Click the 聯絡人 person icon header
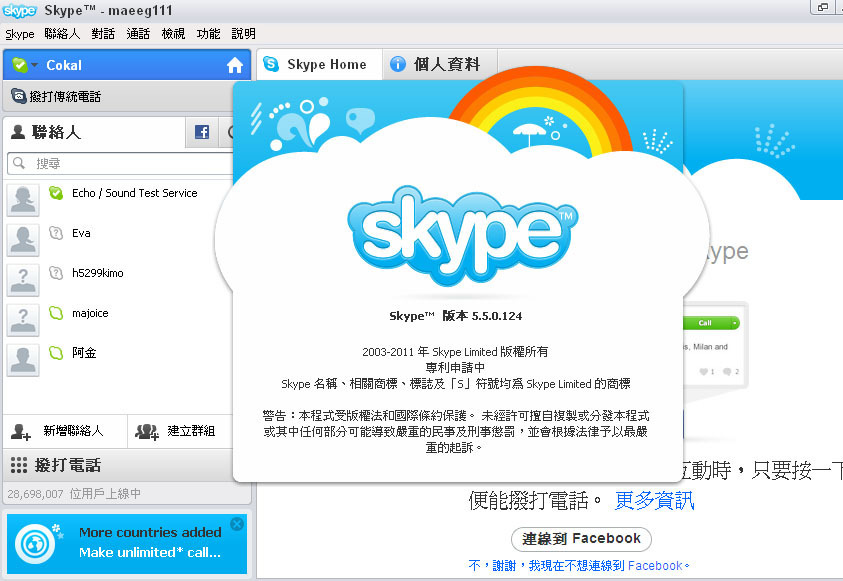The width and height of the screenshot is (843, 581). 18,132
